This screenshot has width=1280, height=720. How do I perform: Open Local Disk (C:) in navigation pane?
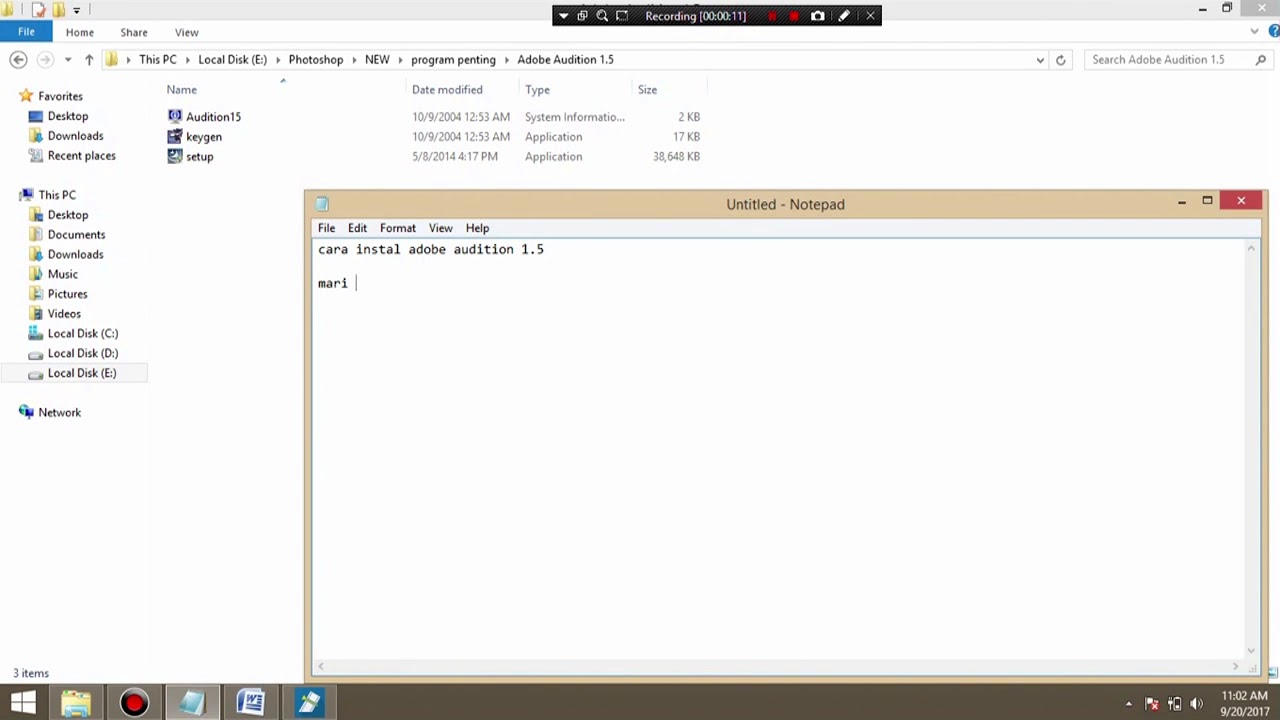(82, 334)
